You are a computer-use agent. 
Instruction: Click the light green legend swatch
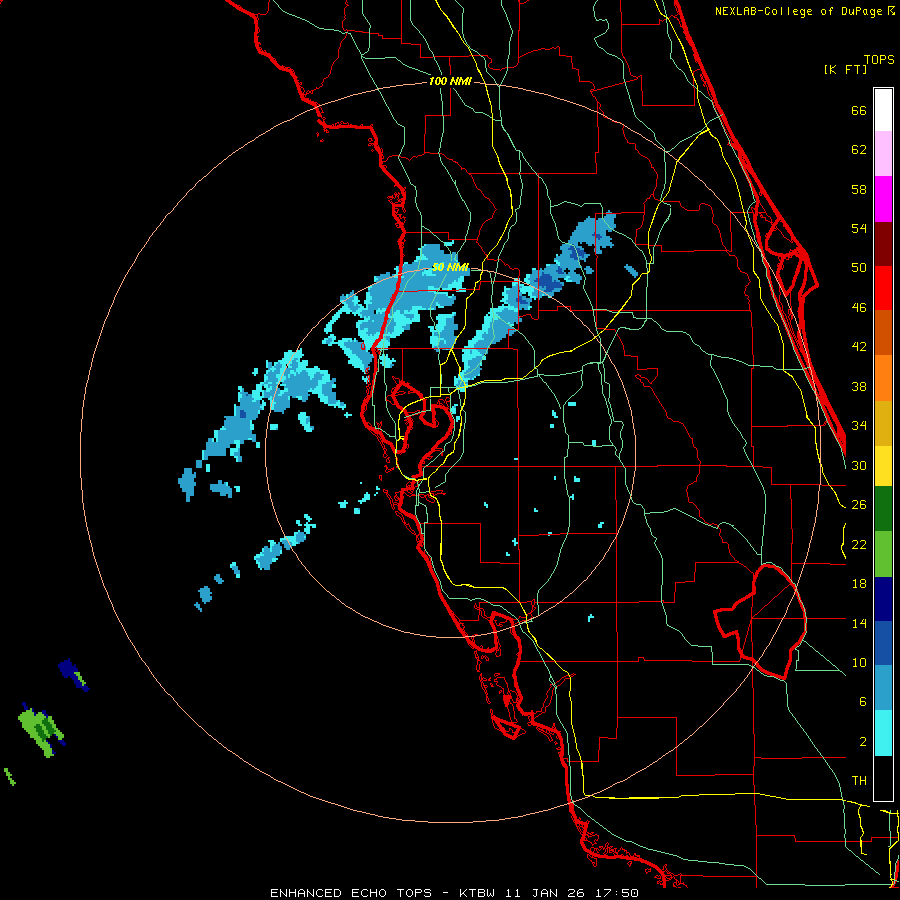[883, 554]
